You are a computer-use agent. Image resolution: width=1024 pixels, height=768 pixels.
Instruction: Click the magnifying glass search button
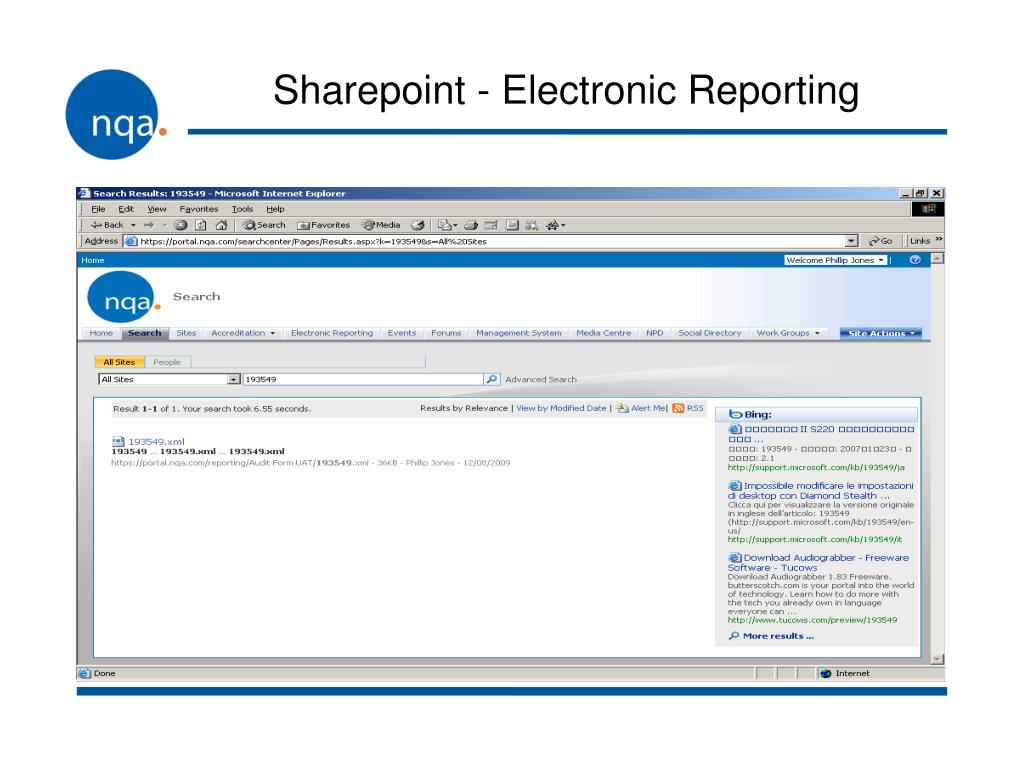click(x=492, y=379)
